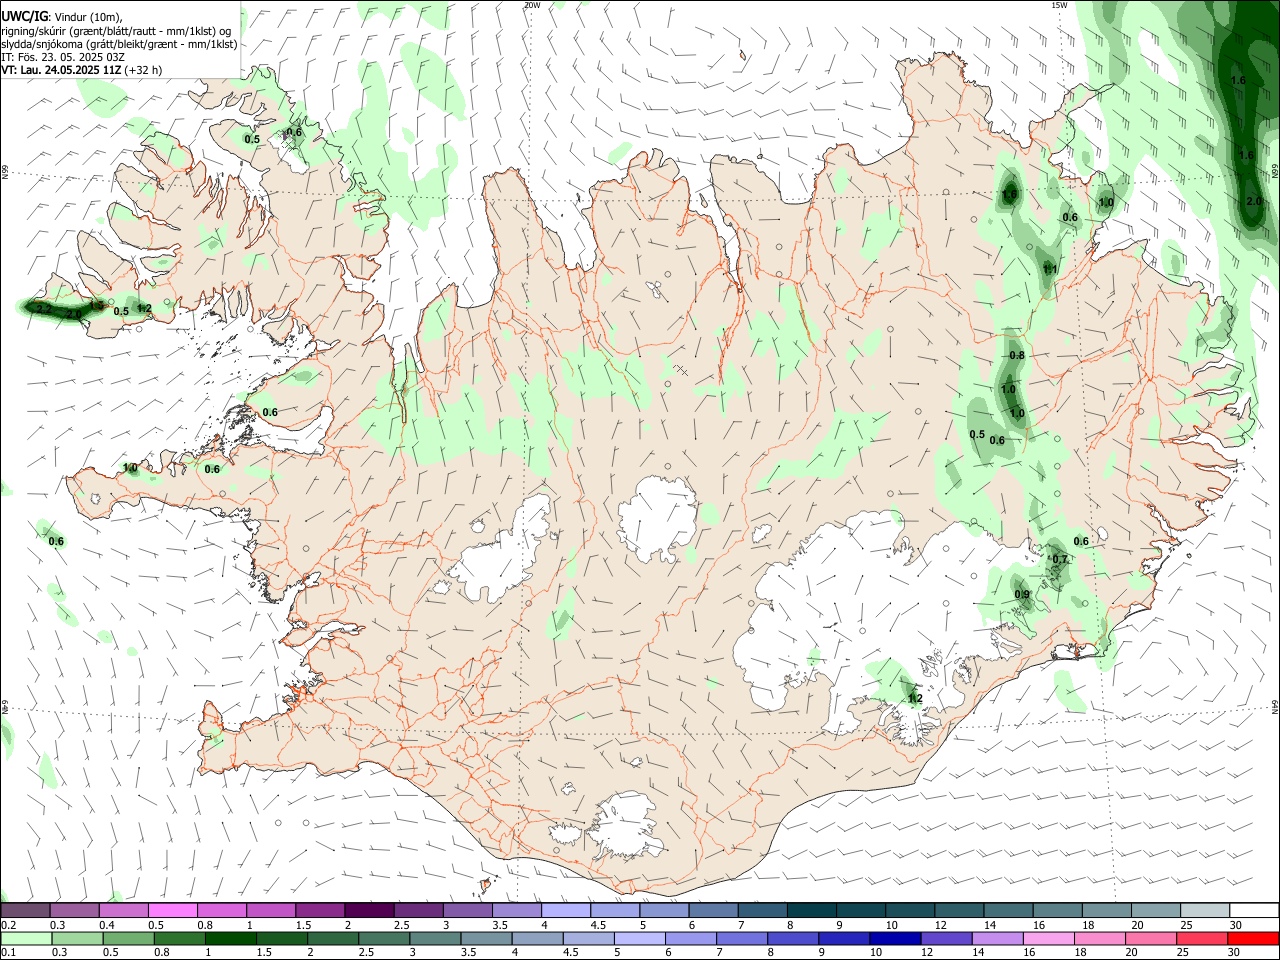This screenshot has height=960, width=1280.
Task: Click the 1.1 precipitation value in the northeast
Action: pos(1050,269)
